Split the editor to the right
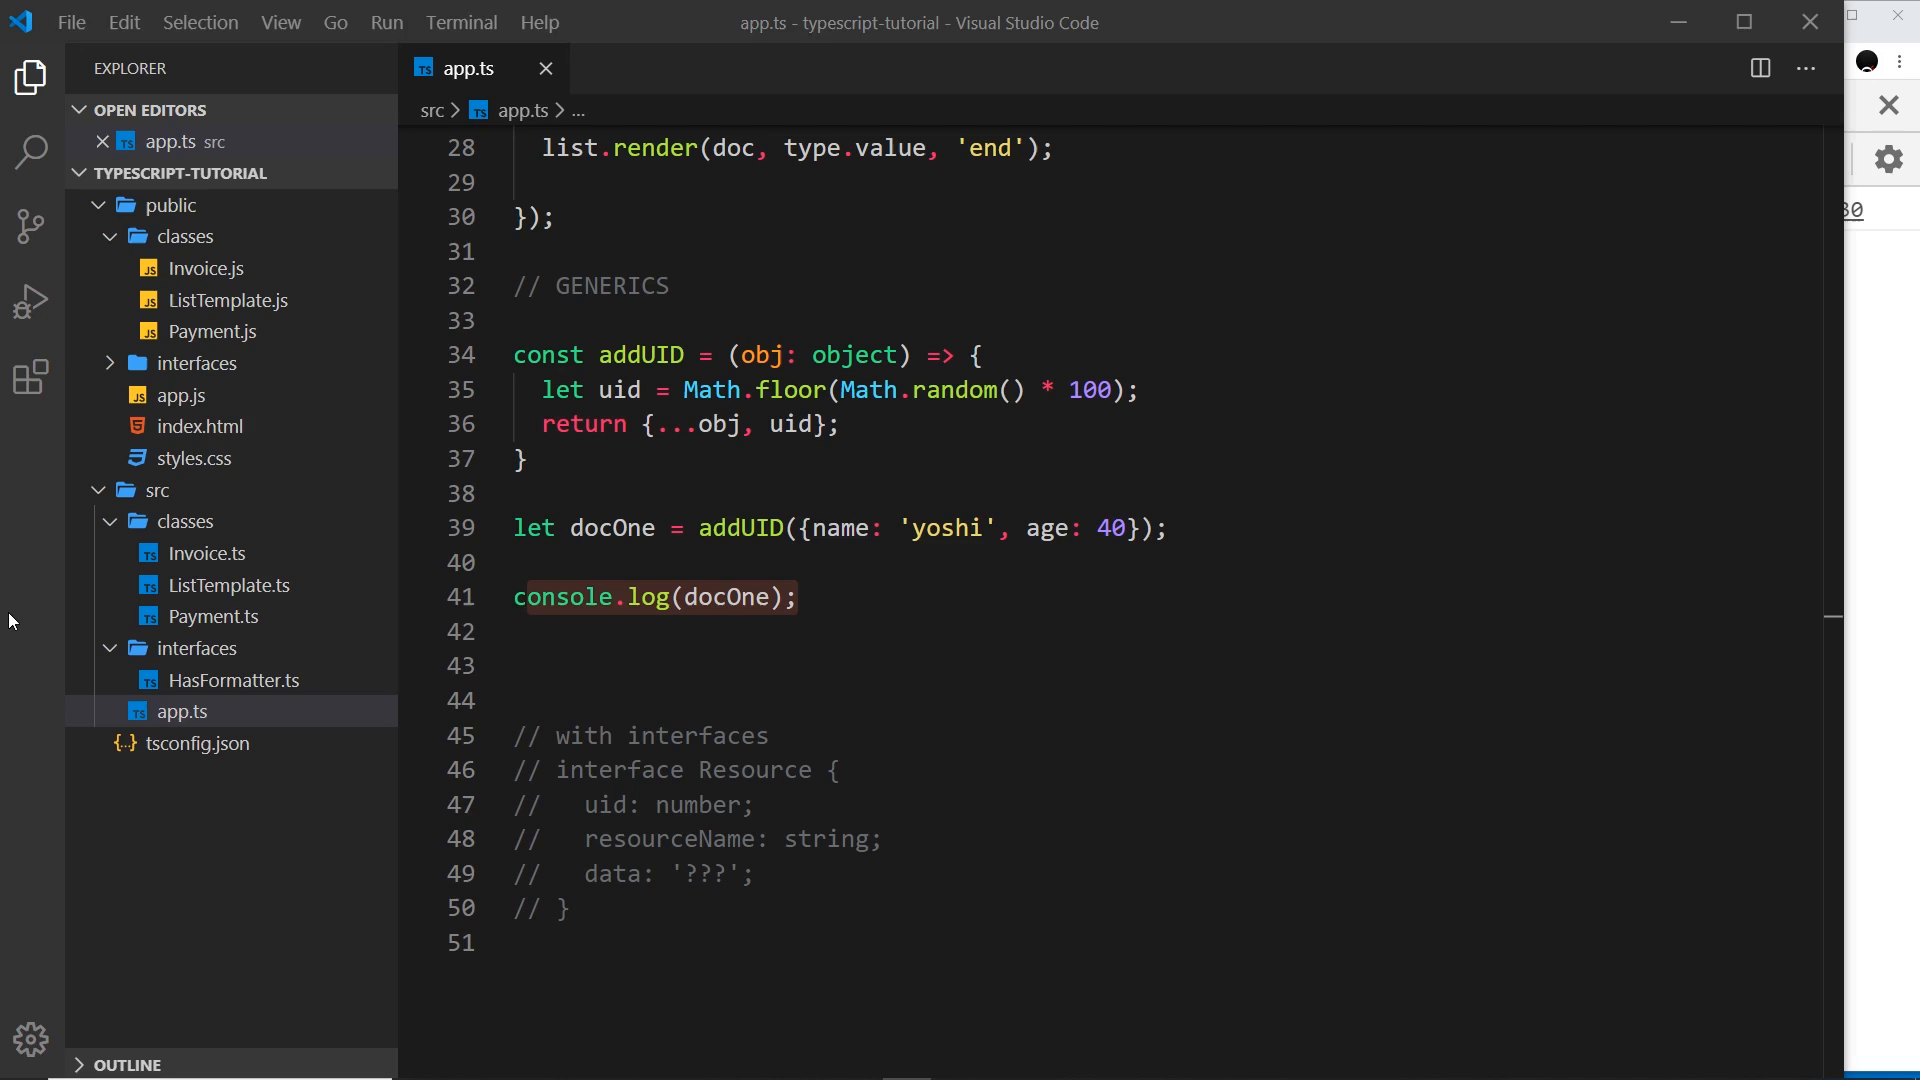The height and width of the screenshot is (1080, 1920). [1760, 68]
